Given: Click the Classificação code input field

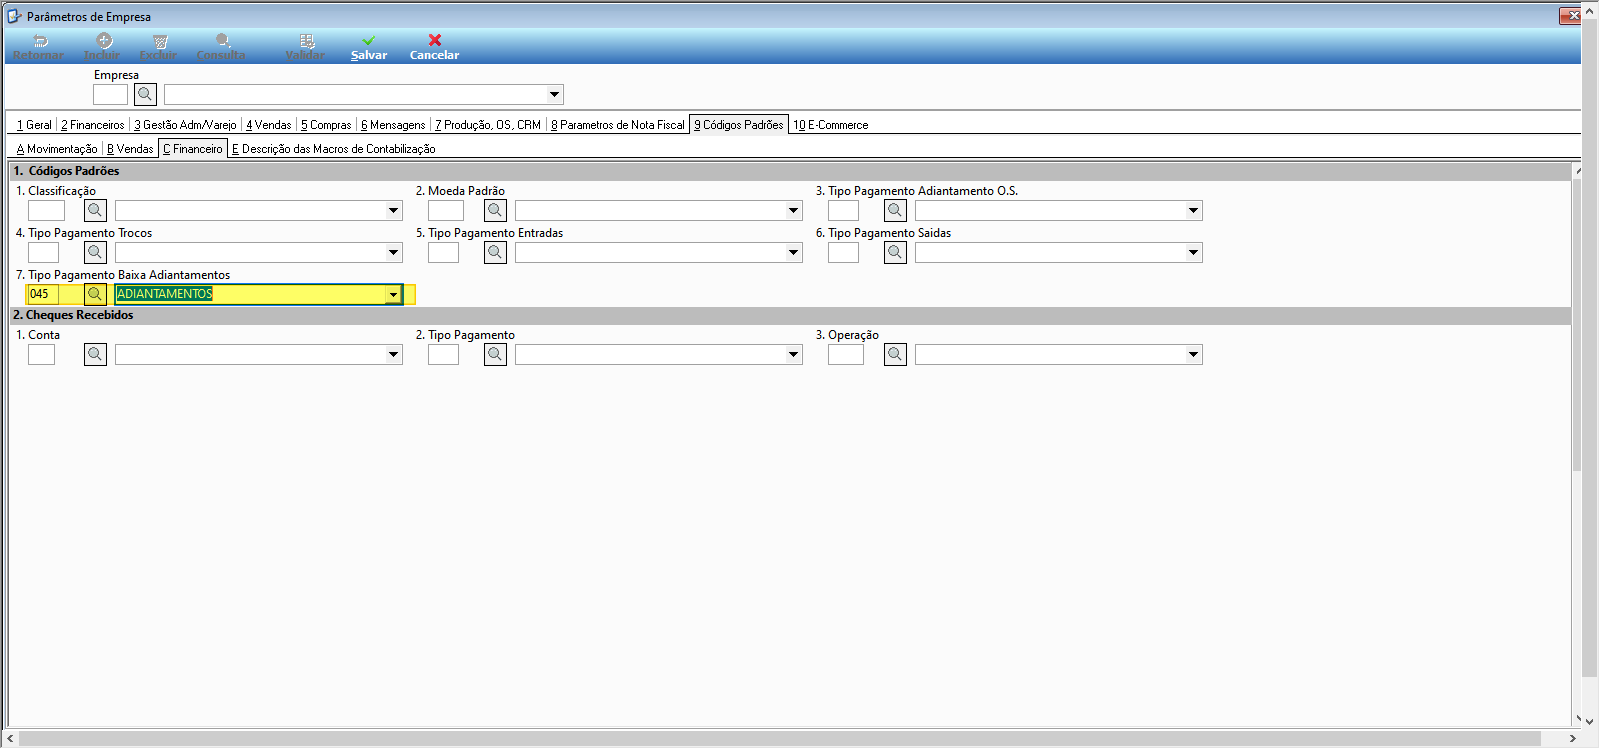Looking at the screenshot, I should (46, 210).
